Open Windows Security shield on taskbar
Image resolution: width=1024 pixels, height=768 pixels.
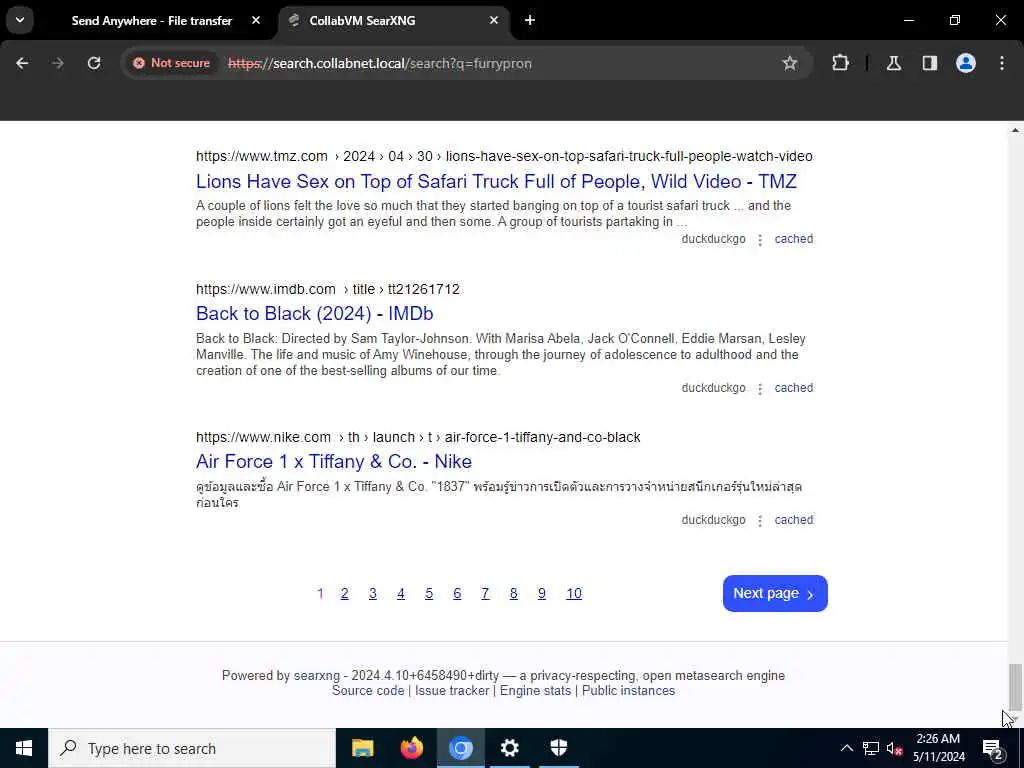click(558, 748)
